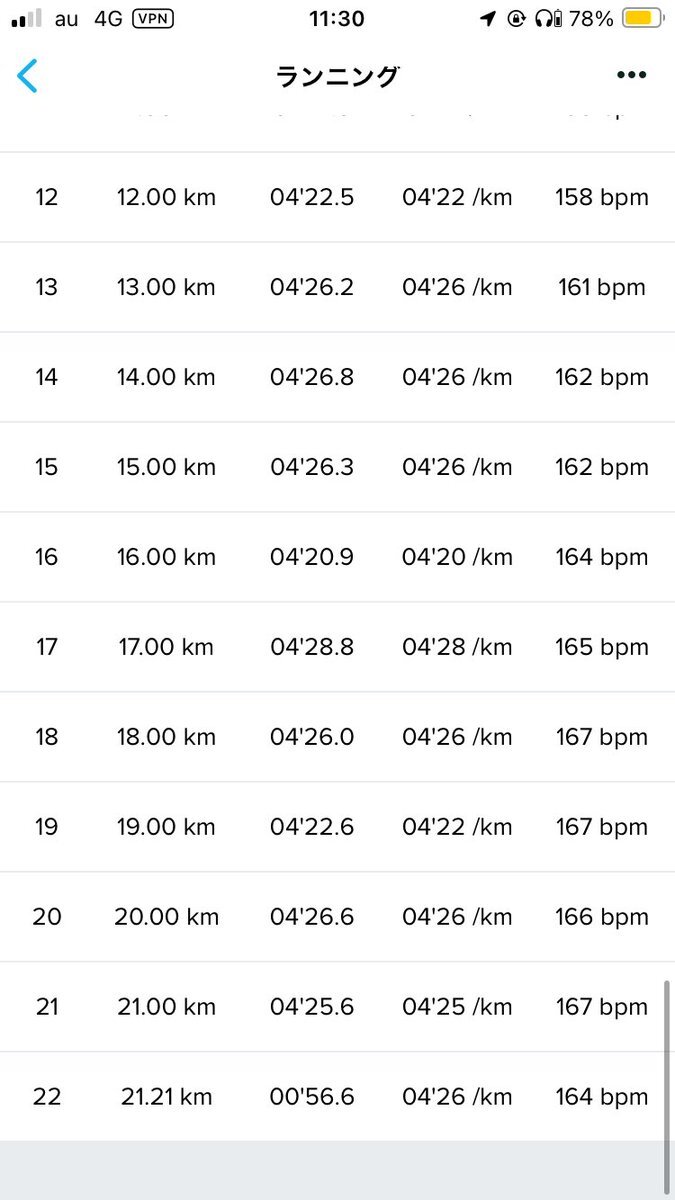Tap the ランニング title header
675x1200 pixels.
point(338,76)
